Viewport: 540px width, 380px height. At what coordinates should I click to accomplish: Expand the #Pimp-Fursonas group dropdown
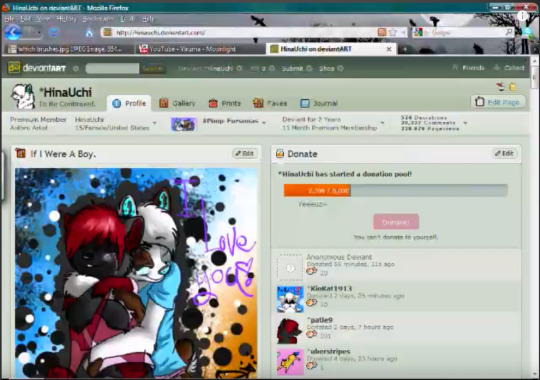(x=264, y=122)
